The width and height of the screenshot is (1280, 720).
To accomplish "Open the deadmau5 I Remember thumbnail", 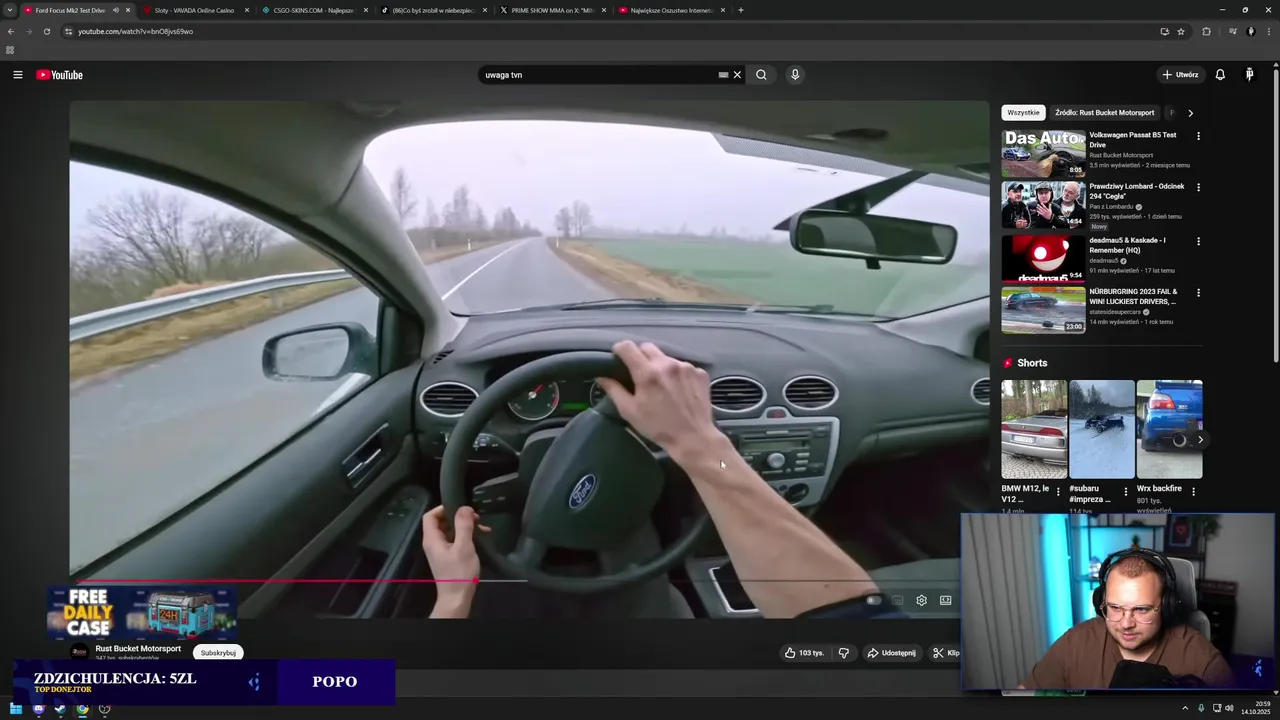I will tap(1043, 258).
